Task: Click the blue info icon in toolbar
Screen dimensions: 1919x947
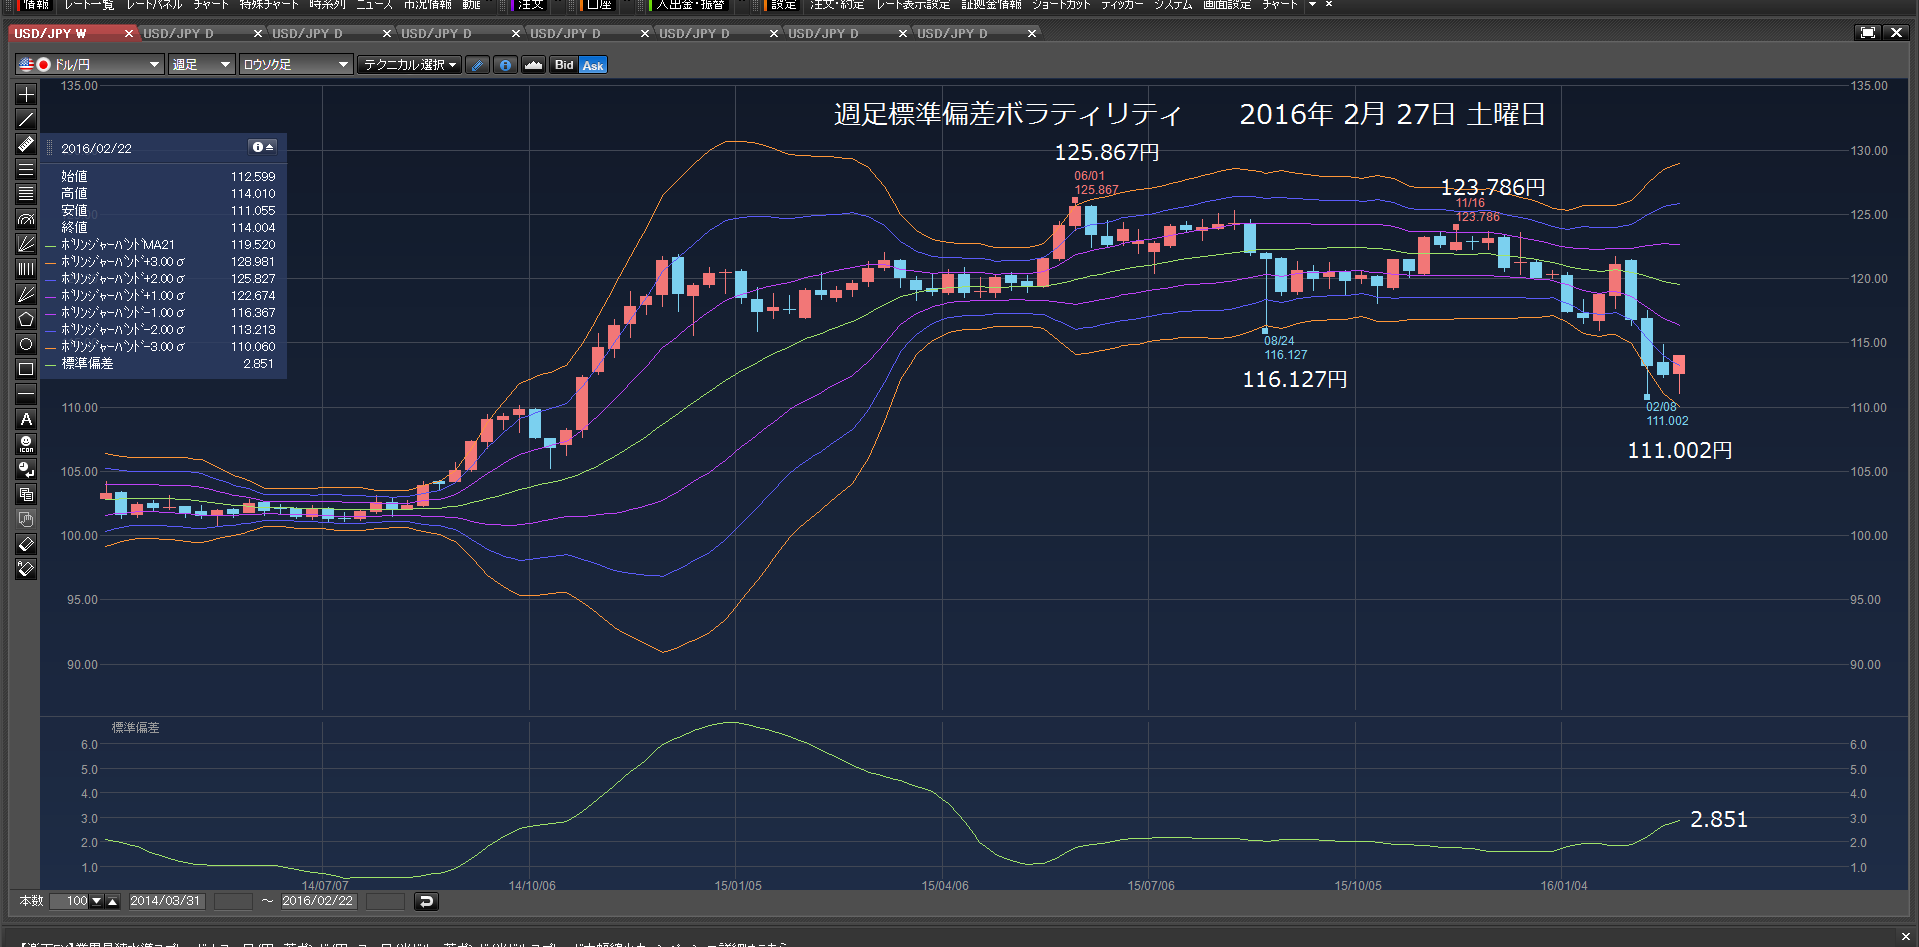Action: click(505, 65)
